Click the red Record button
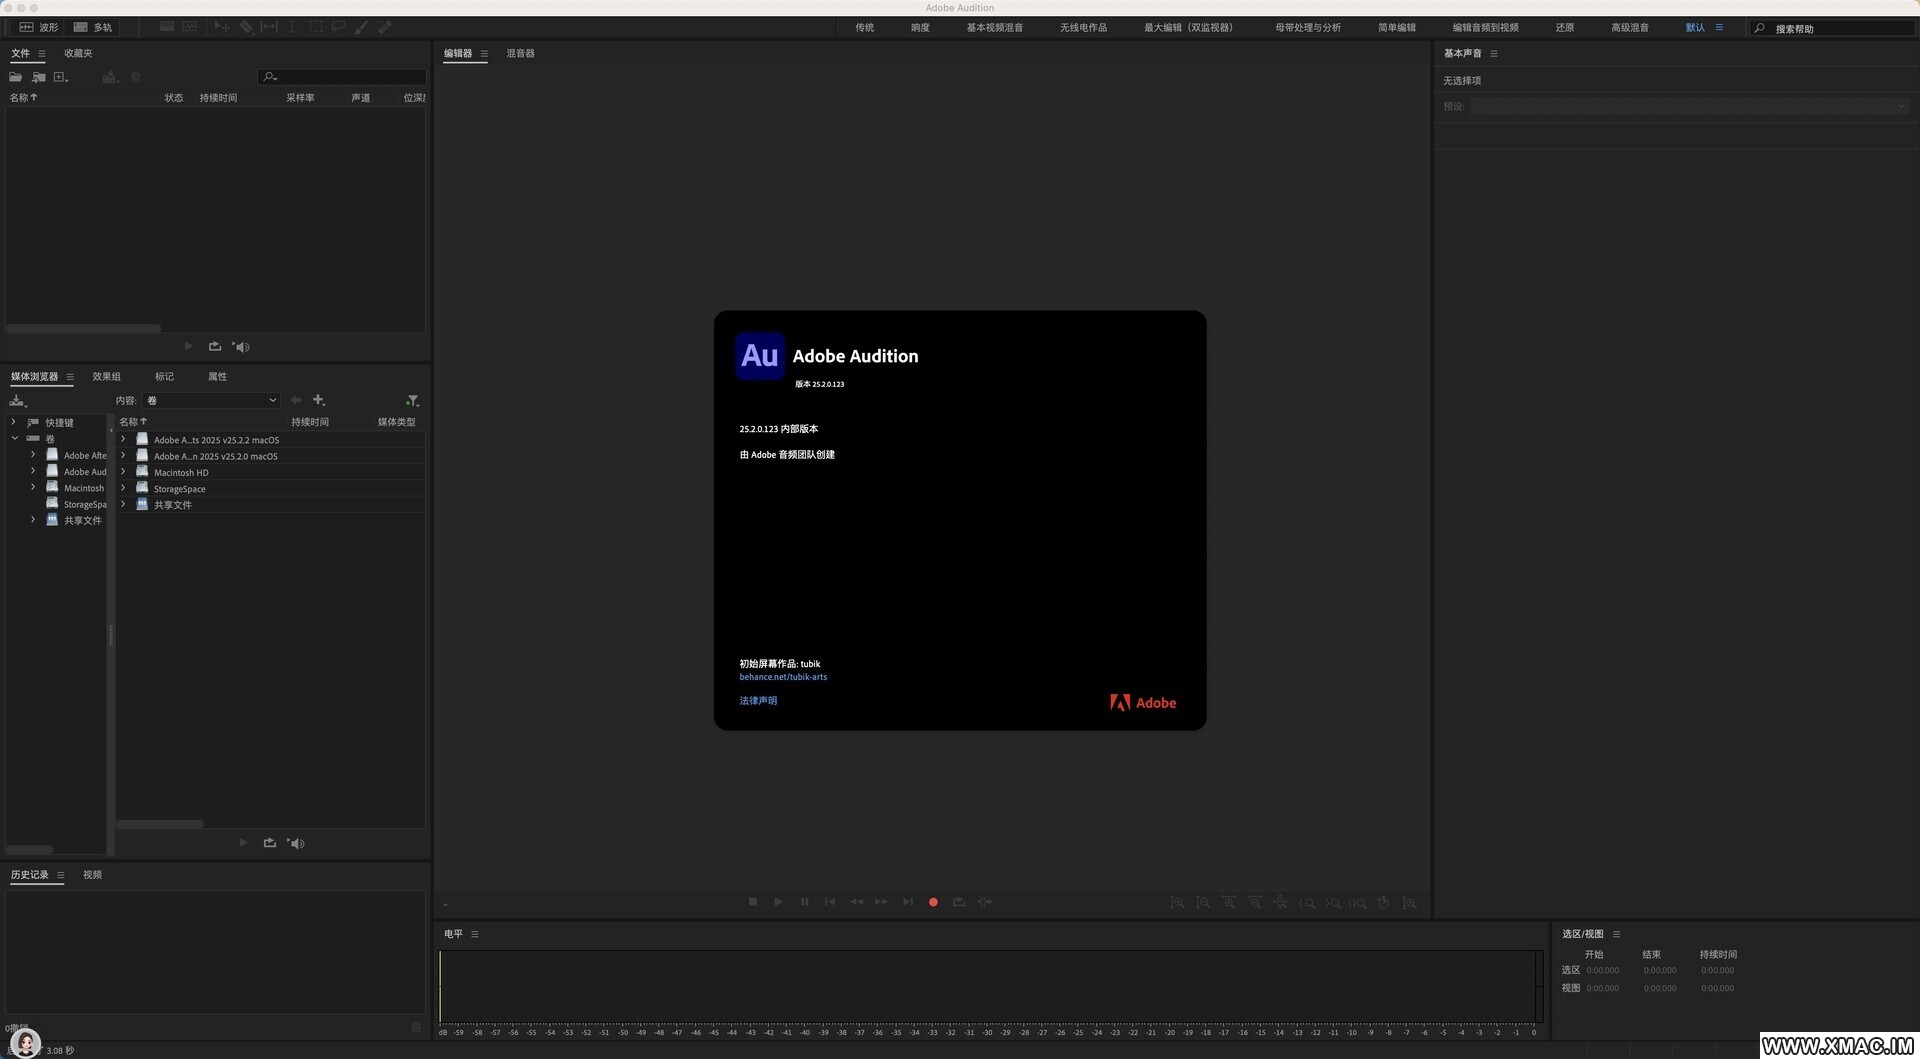The width and height of the screenshot is (1920, 1059). click(x=933, y=902)
